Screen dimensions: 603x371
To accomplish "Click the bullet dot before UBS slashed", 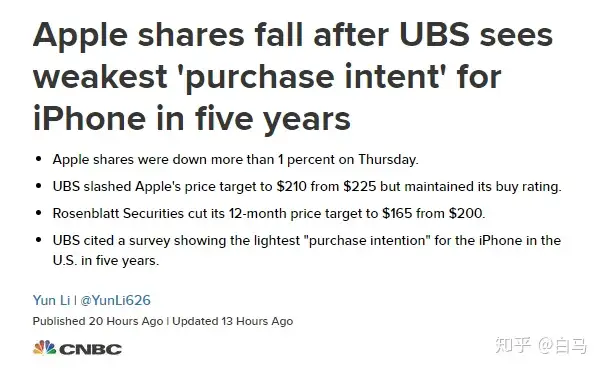I will pos(38,186).
